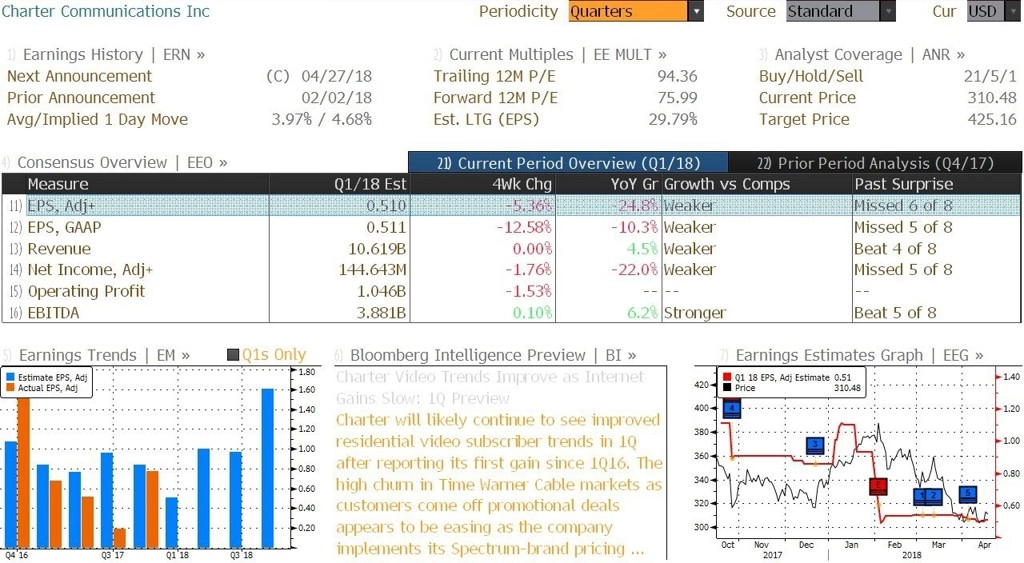
Task: Open the Periodicity dropdown arrow
Action: pos(696,11)
